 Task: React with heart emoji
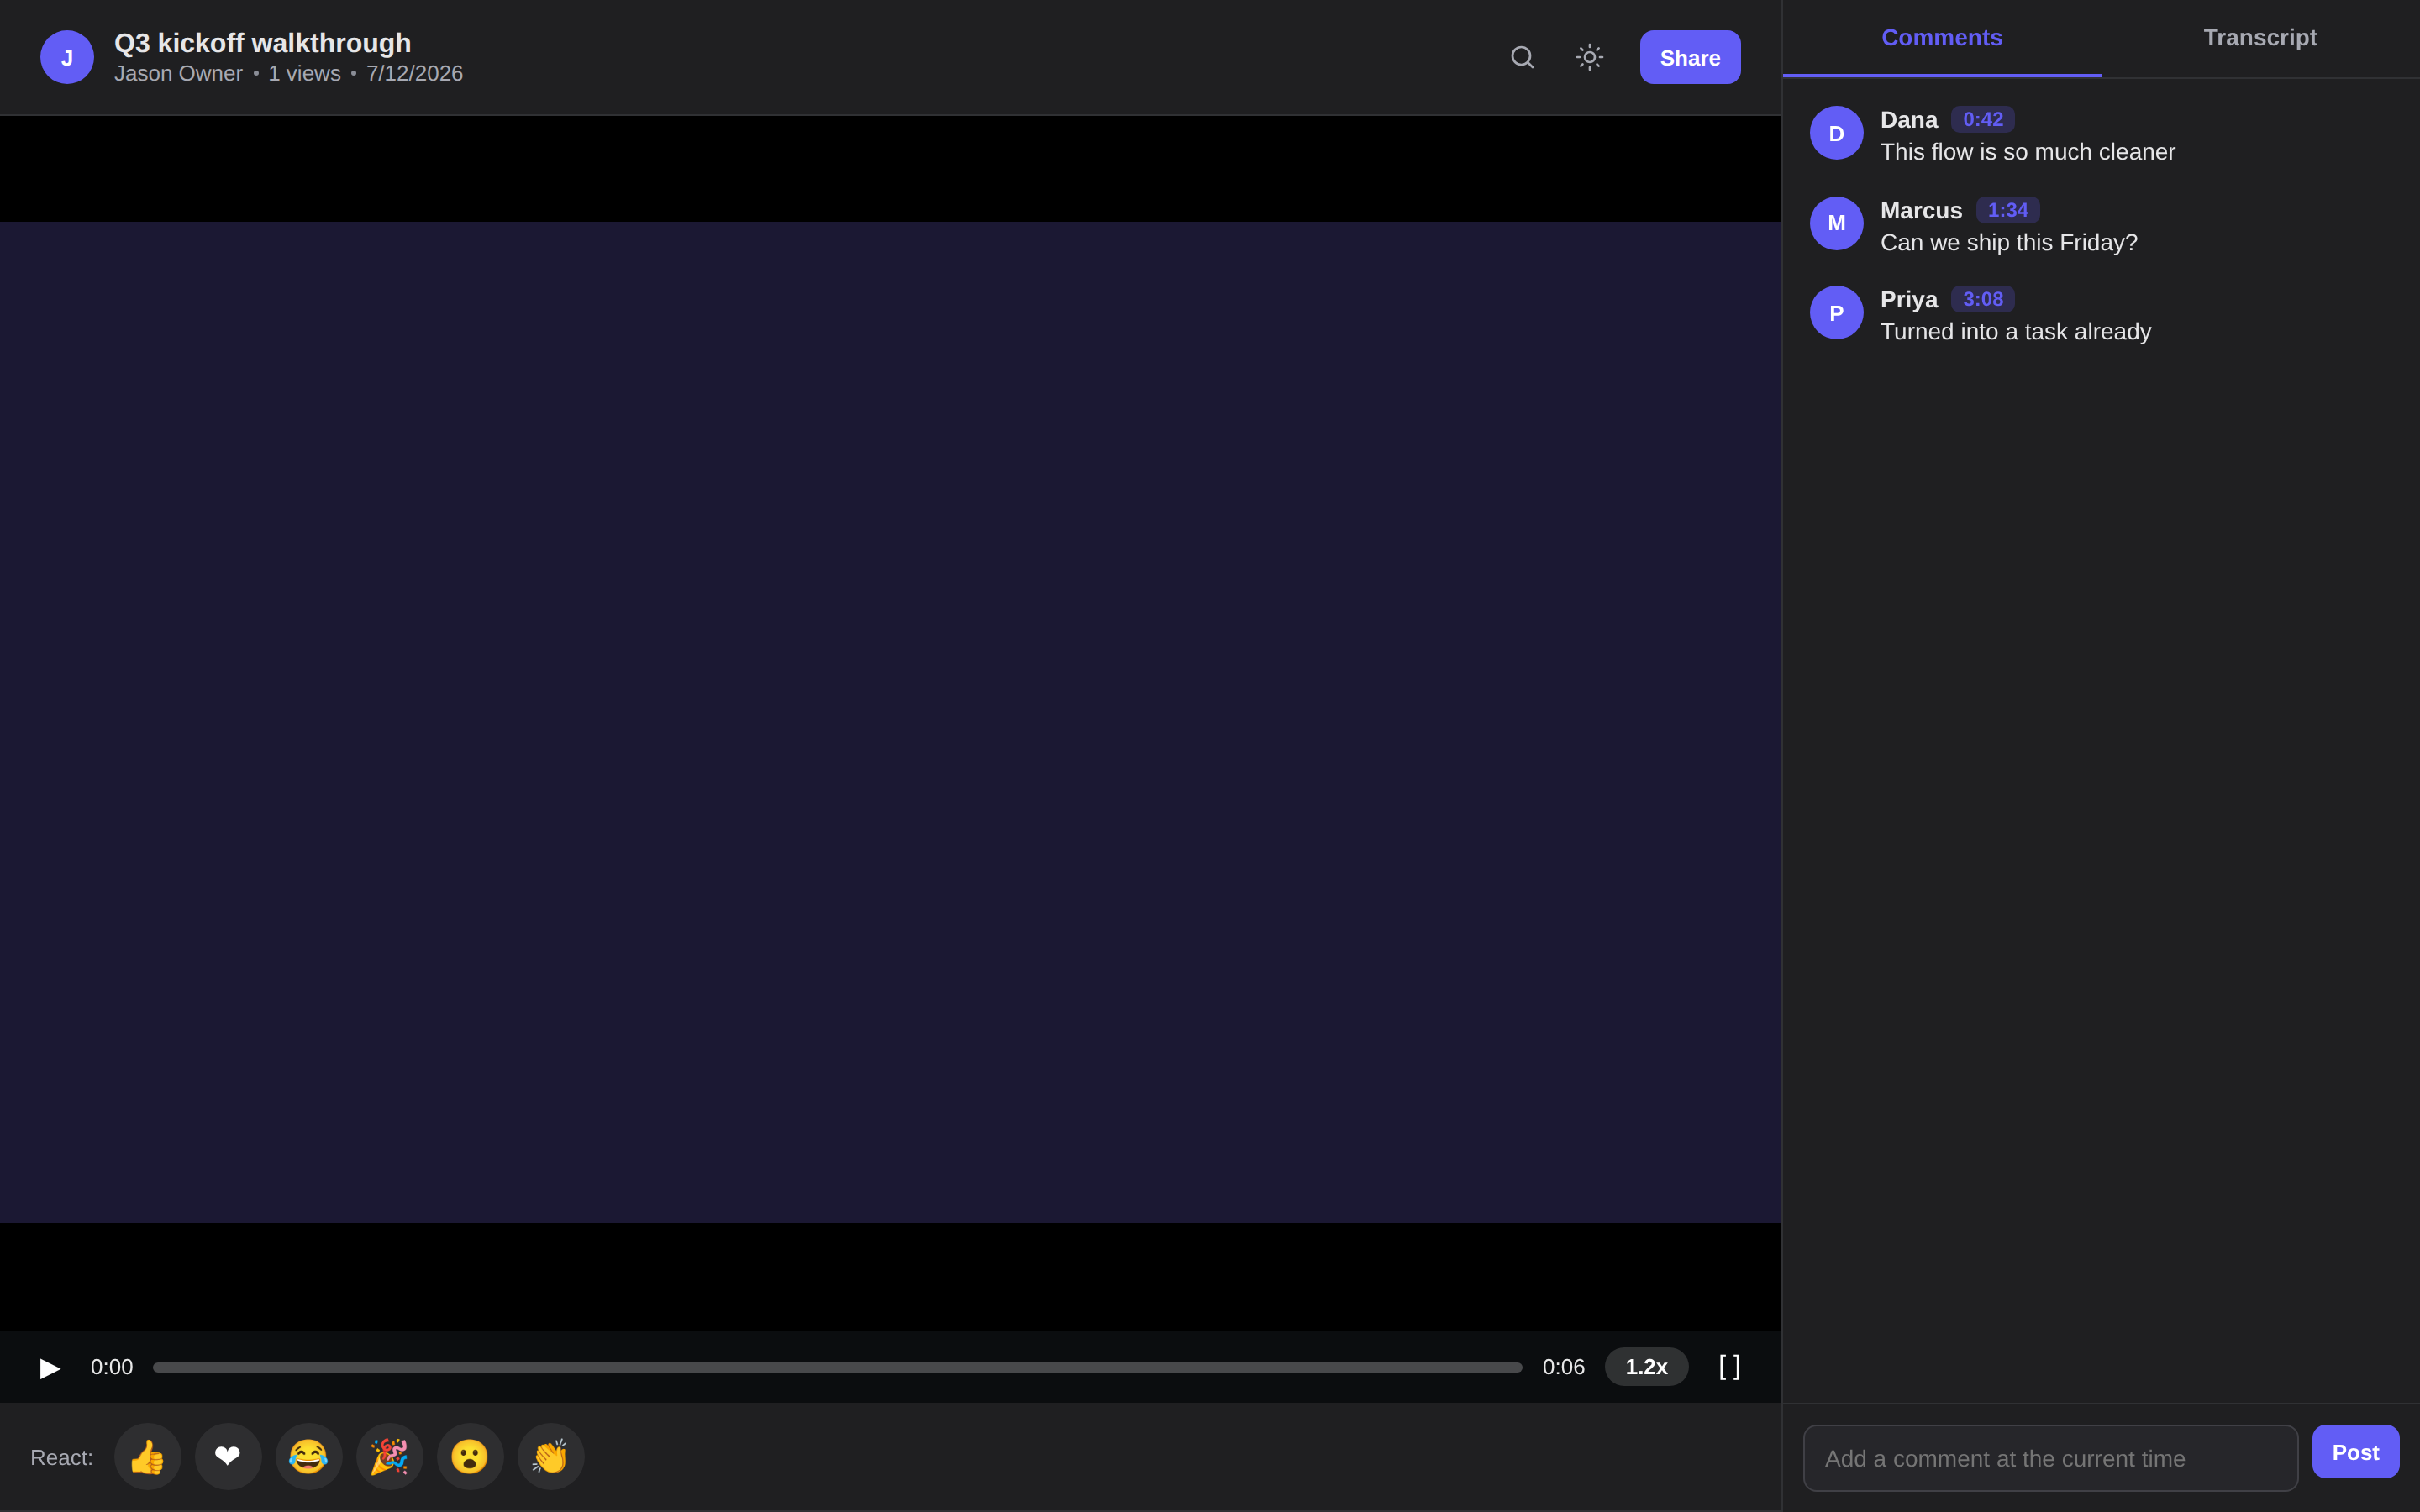(228, 1457)
